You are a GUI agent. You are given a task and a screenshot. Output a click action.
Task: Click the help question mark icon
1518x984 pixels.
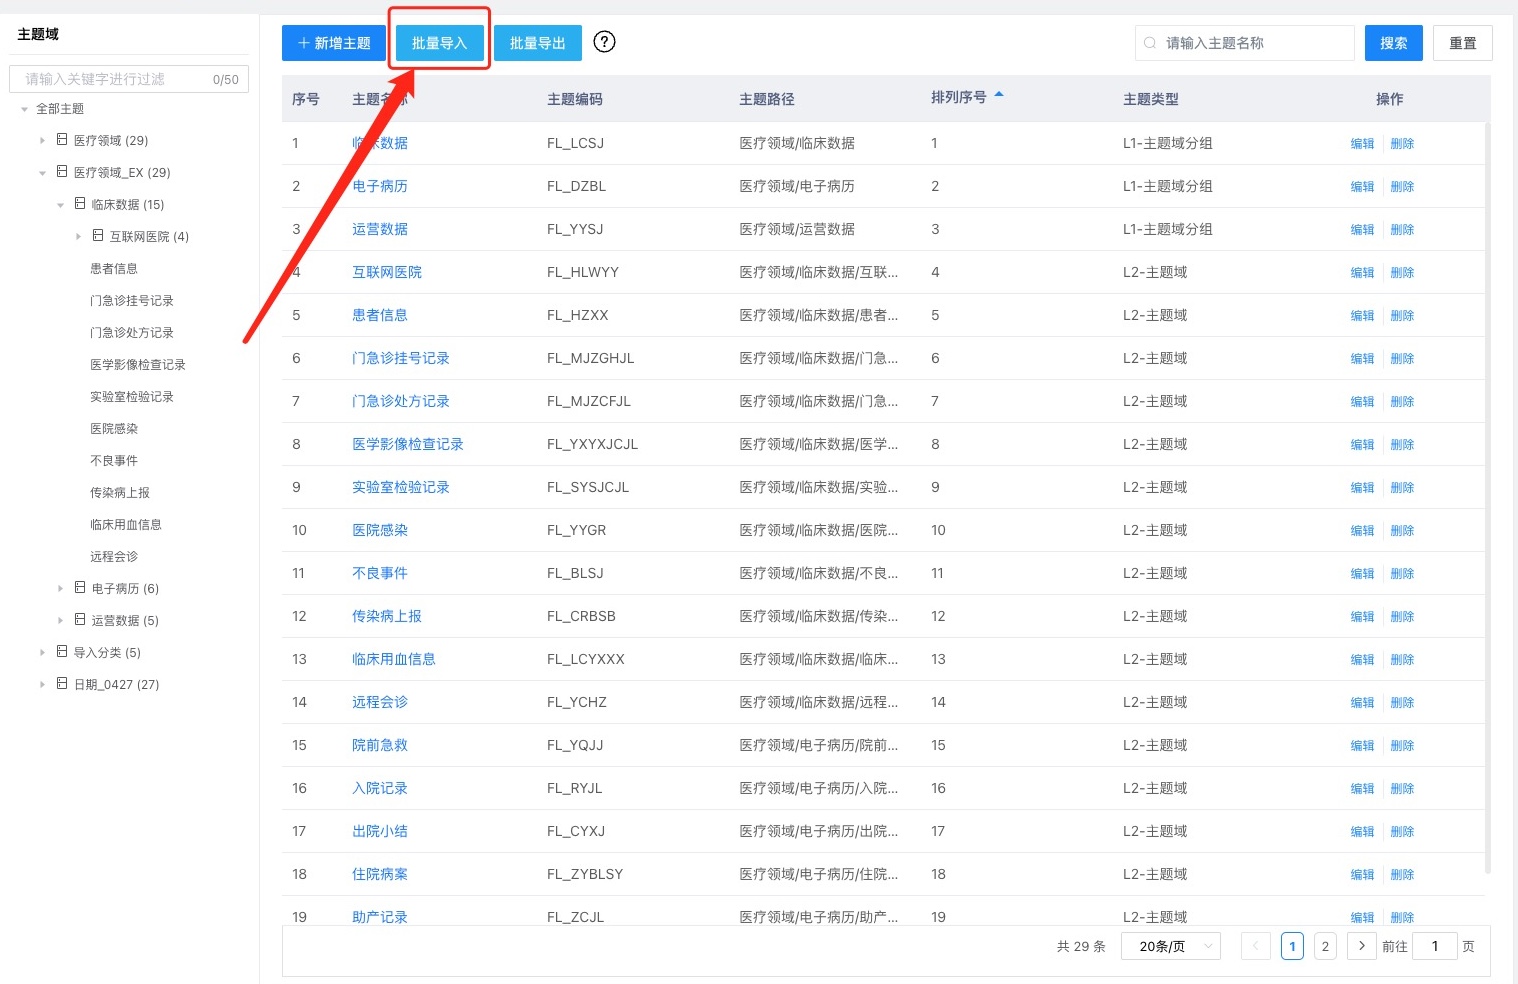click(x=604, y=42)
